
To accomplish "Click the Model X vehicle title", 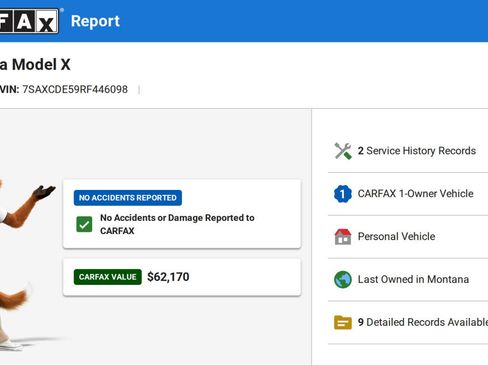I will (x=35, y=65).
